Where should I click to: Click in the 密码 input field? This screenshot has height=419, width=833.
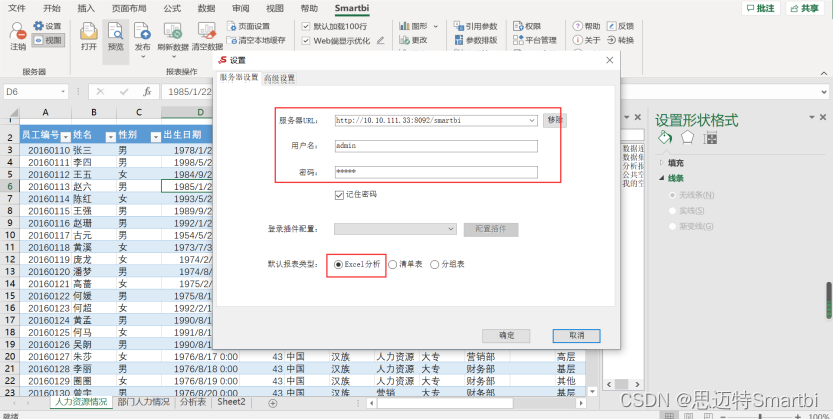pyautogui.click(x=436, y=172)
